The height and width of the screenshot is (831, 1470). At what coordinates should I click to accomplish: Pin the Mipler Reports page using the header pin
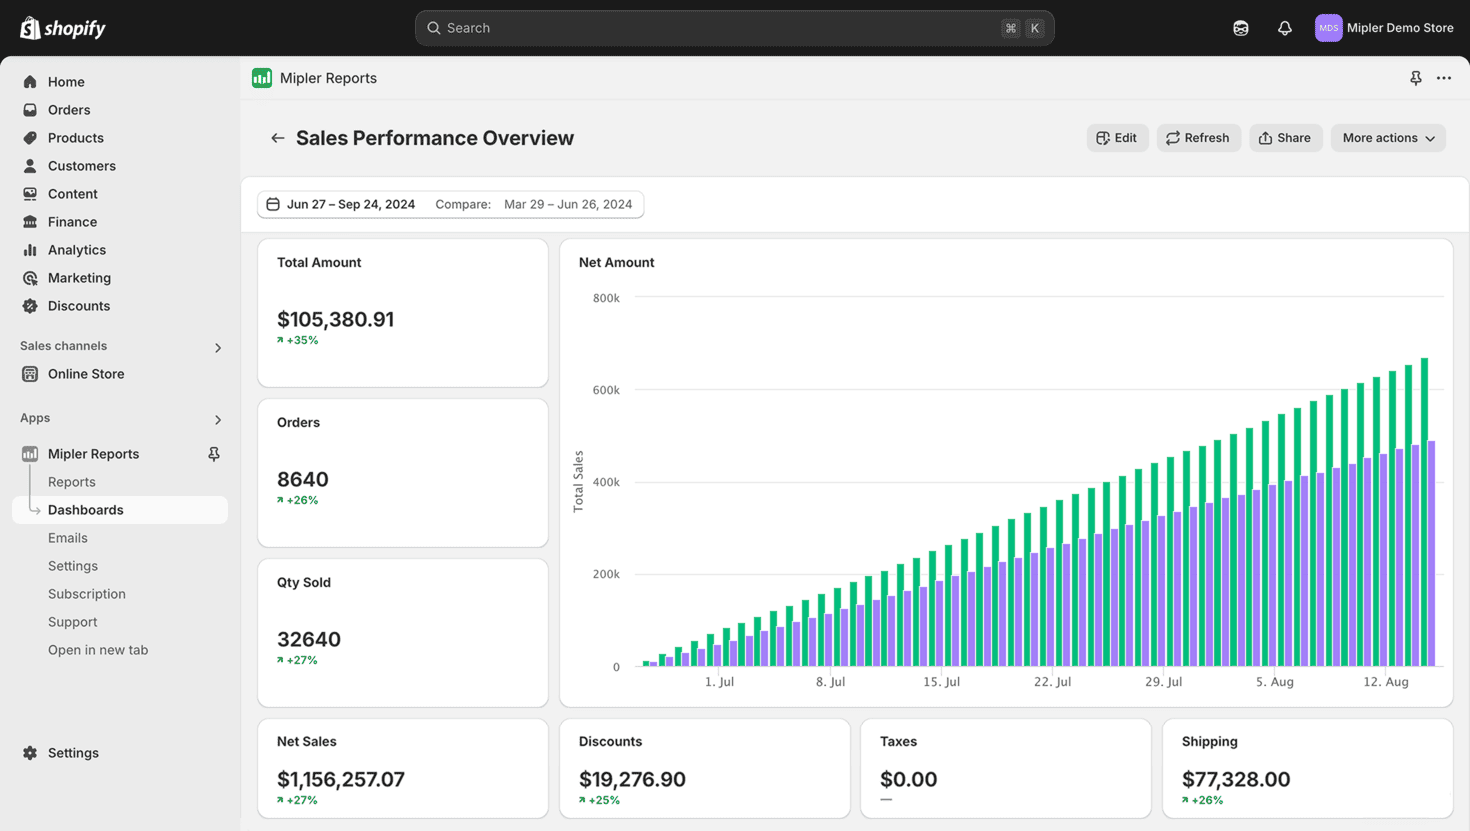(x=1415, y=77)
